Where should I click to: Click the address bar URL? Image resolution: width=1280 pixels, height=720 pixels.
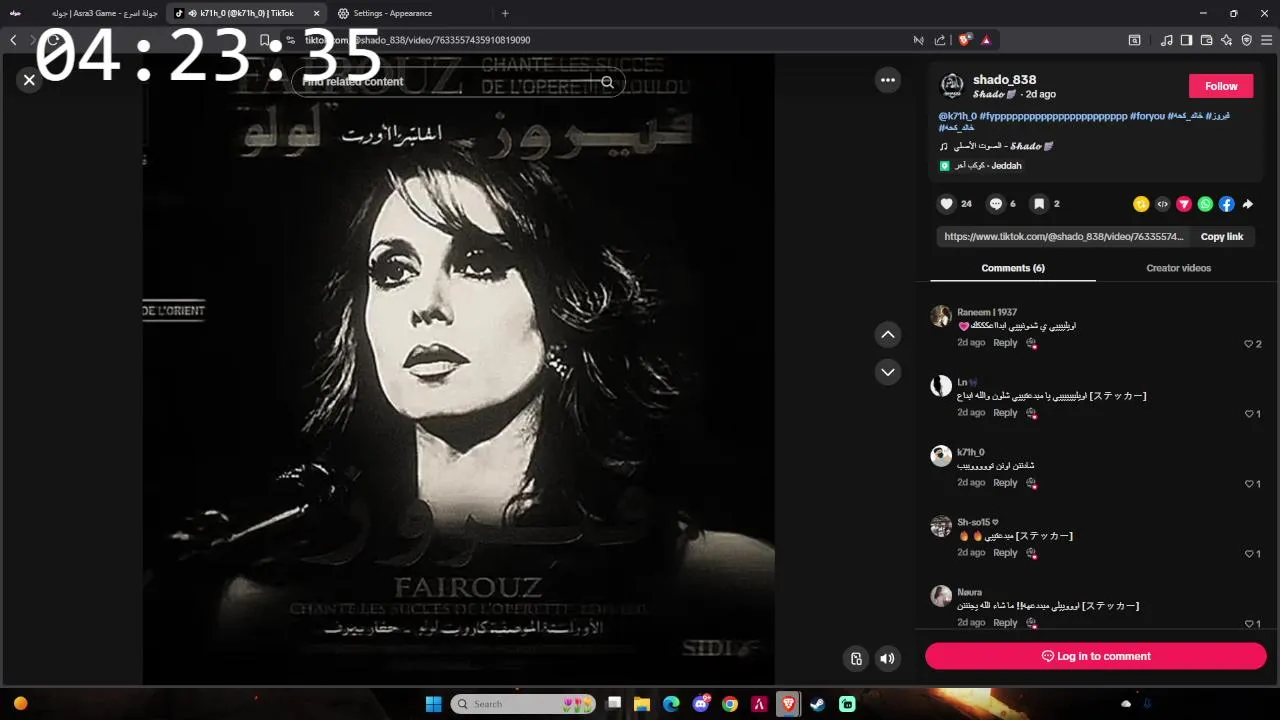pyautogui.click(x=417, y=40)
